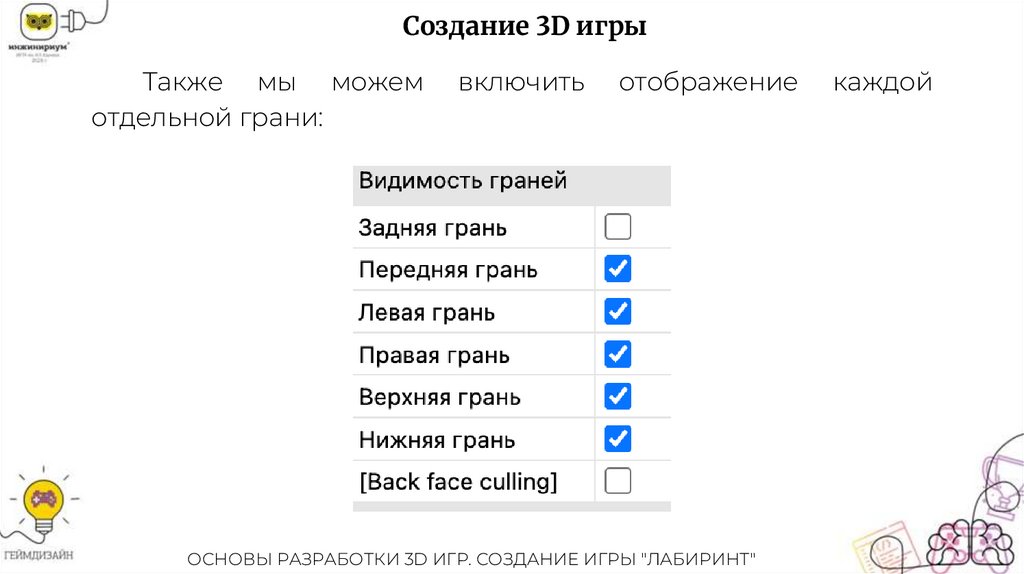Turn off the Нижняя грань checkbox
Viewport: 1024px width, 574px height.
click(618, 439)
